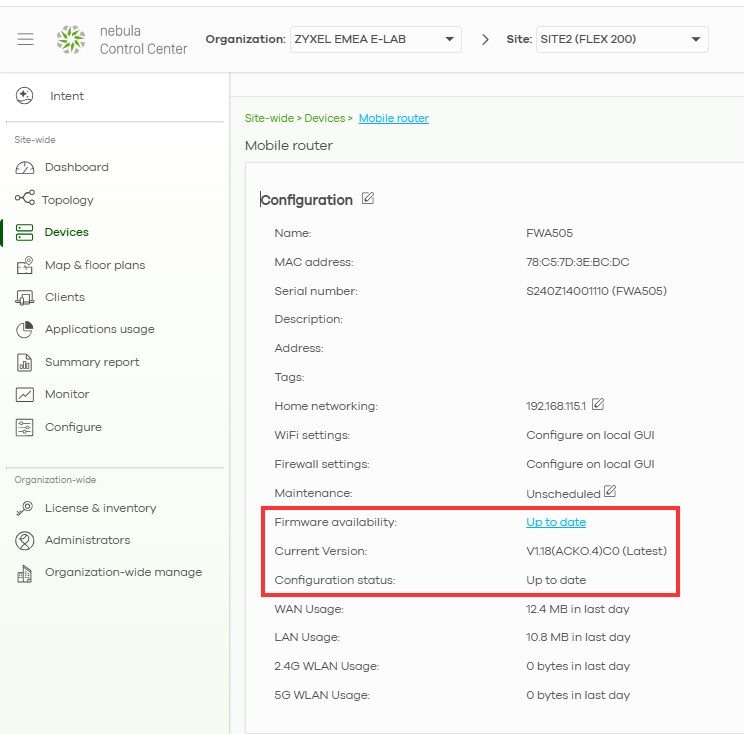Open the Site dropdown SITE2 (FLEX 200)

tap(622, 39)
